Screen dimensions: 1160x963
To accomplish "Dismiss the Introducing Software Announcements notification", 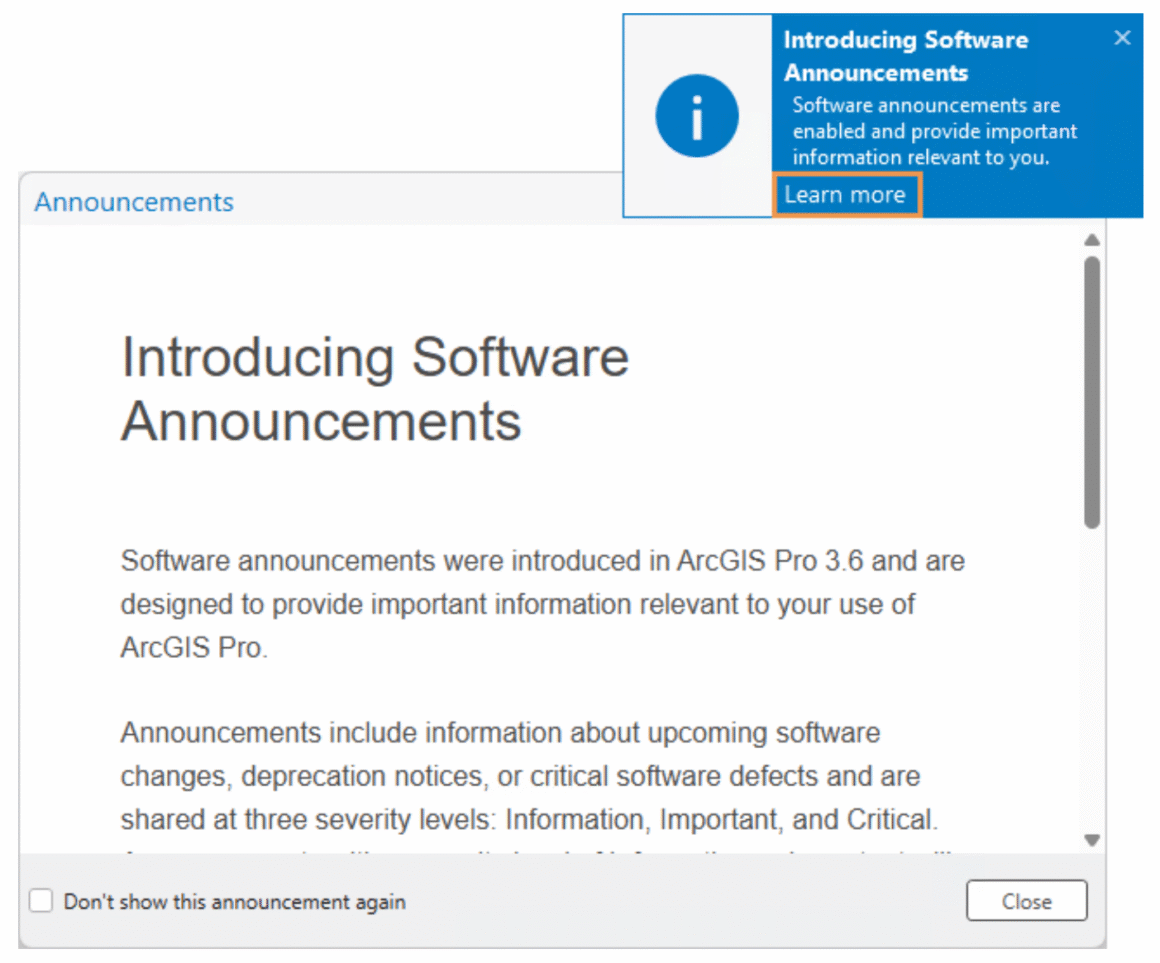I will pyautogui.click(x=1122, y=38).
